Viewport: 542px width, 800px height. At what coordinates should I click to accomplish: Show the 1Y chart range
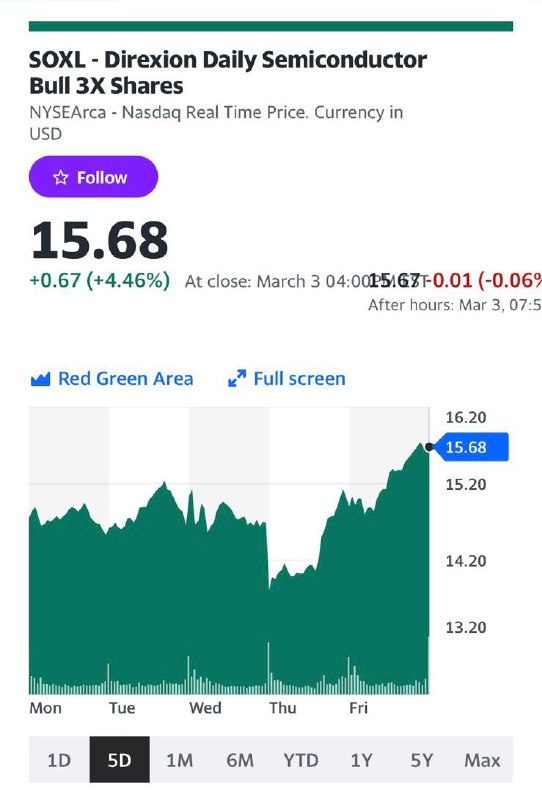tap(361, 760)
